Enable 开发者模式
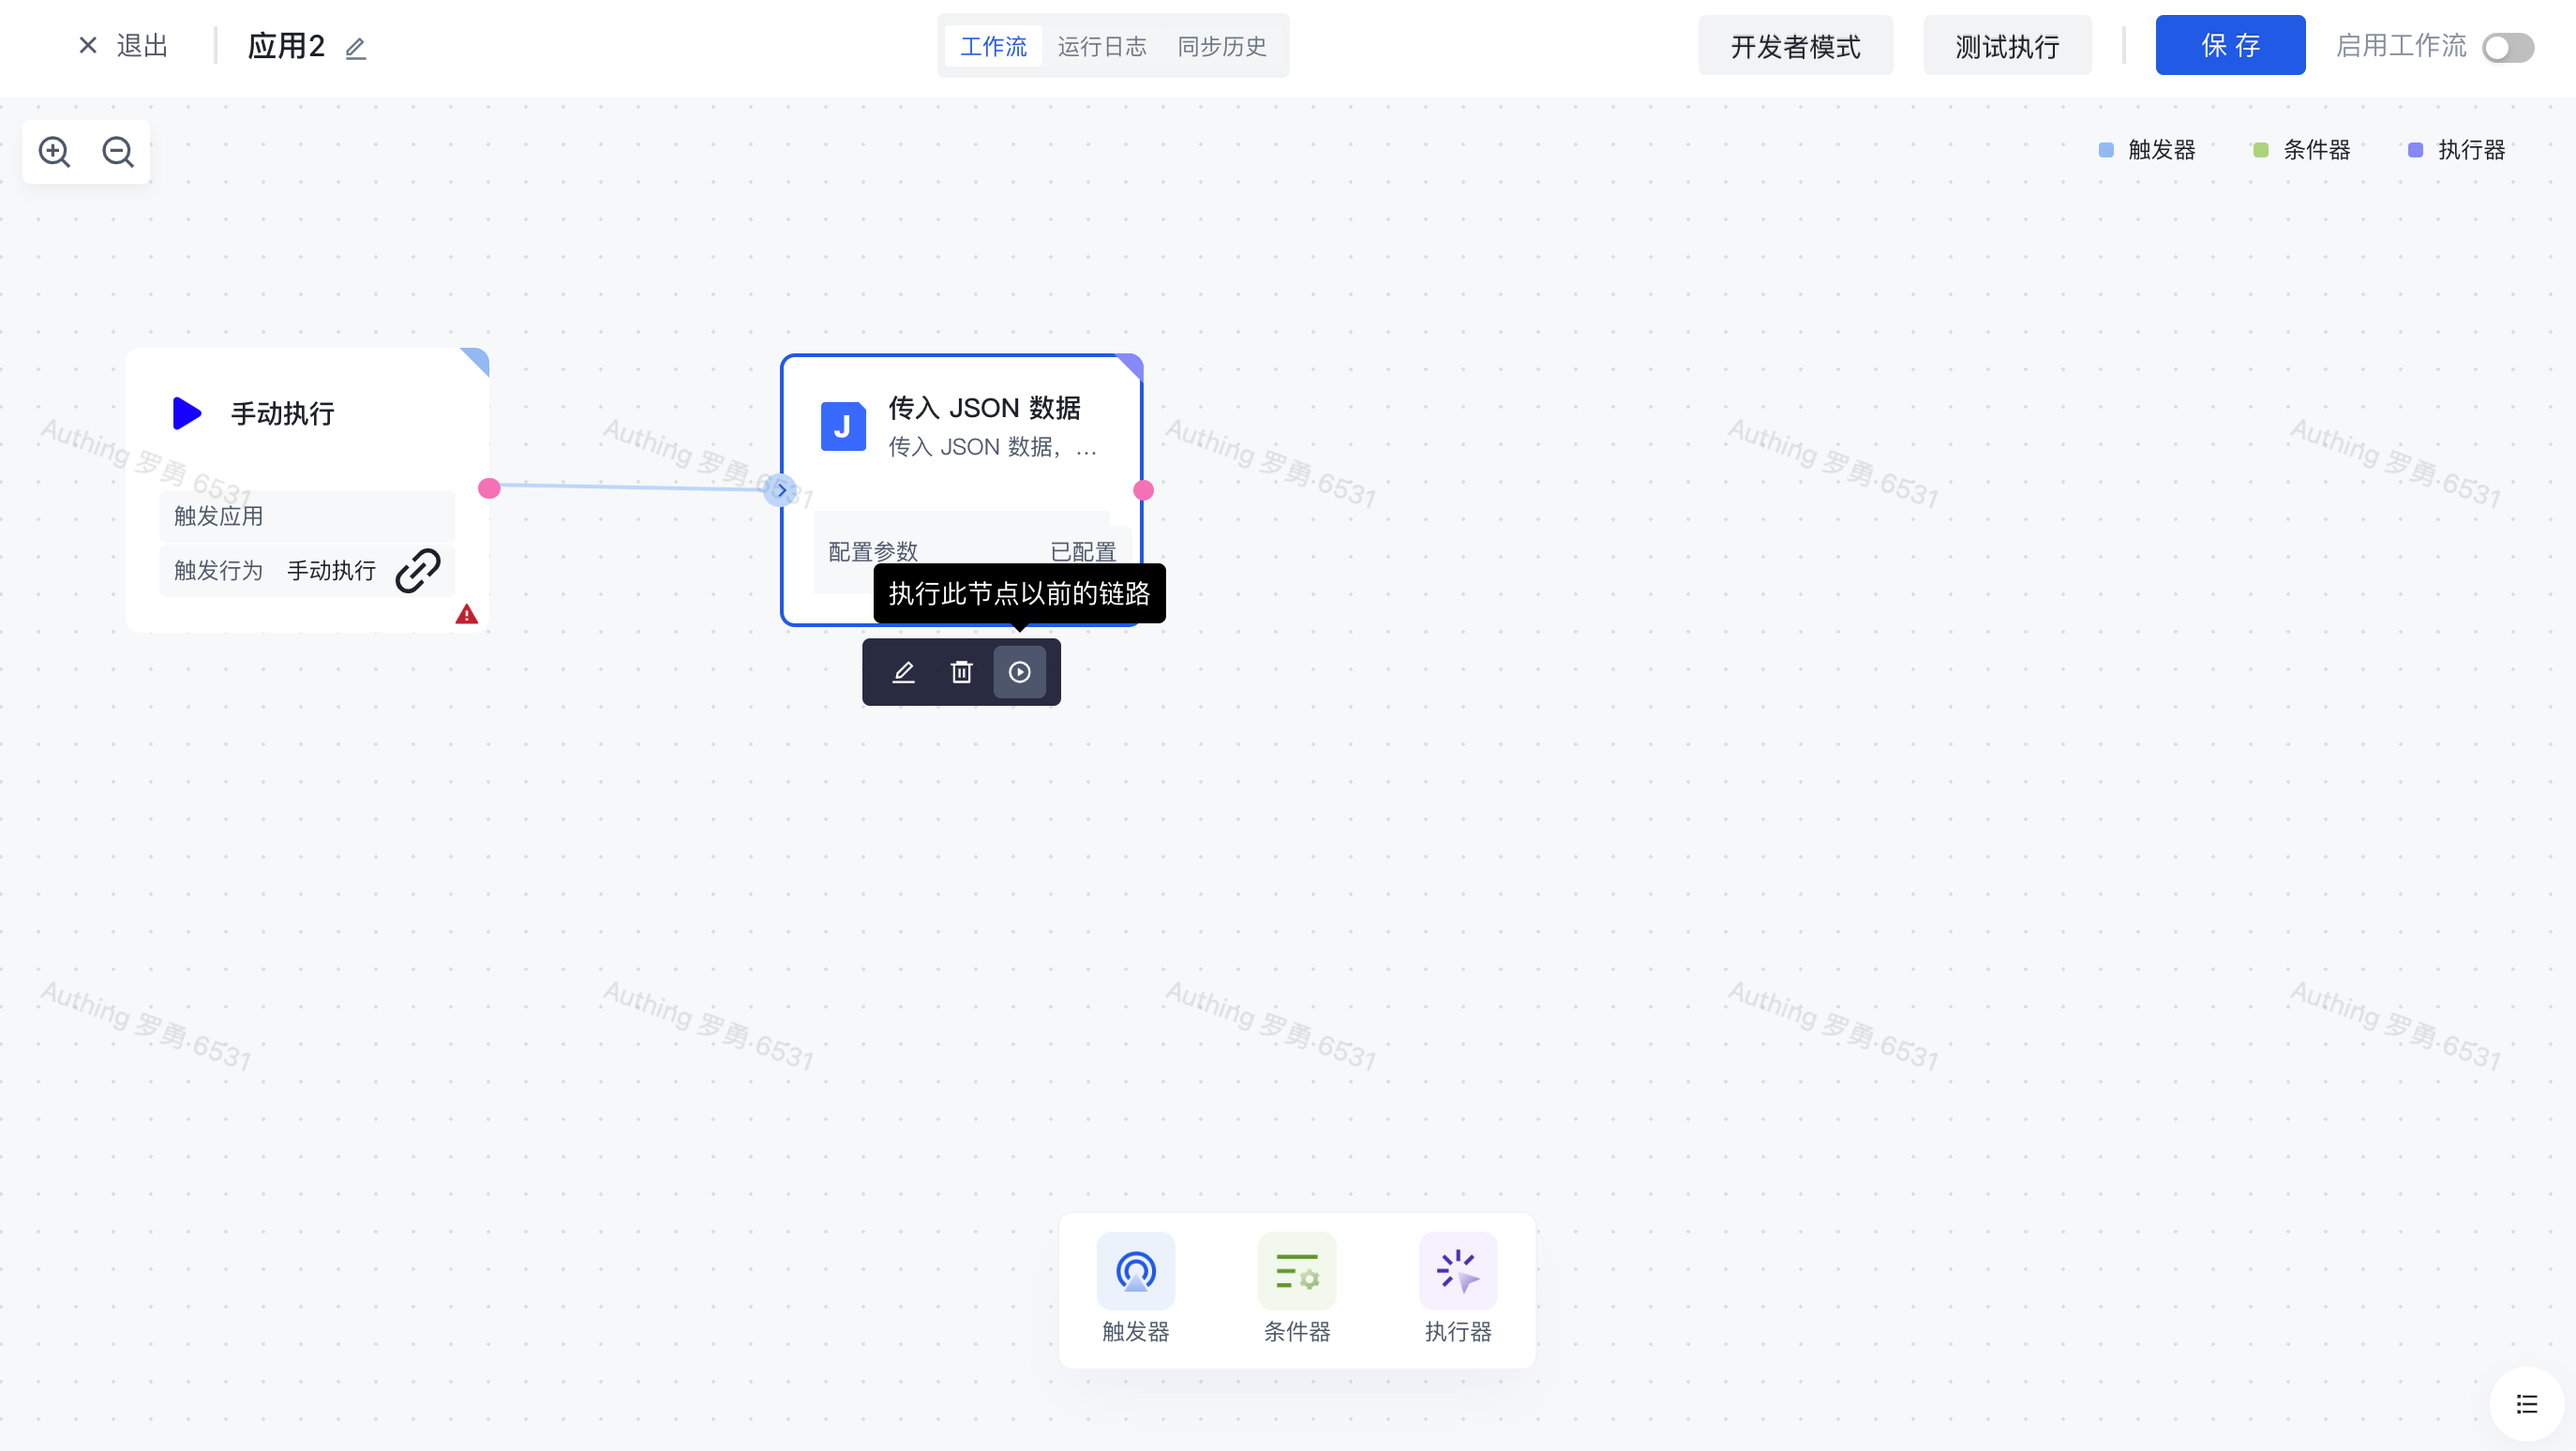Image resolution: width=2576 pixels, height=1451 pixels. click(x=1794, y=46)
